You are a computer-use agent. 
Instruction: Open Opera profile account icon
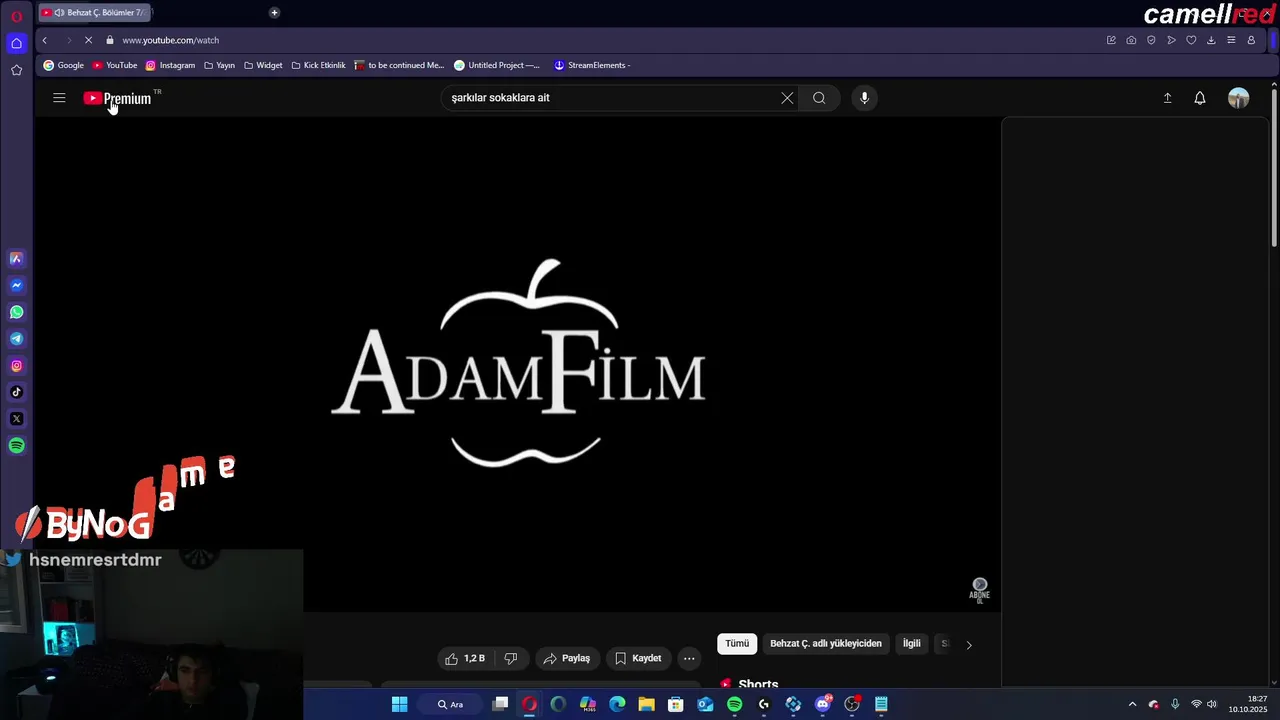pos(1251,40)
